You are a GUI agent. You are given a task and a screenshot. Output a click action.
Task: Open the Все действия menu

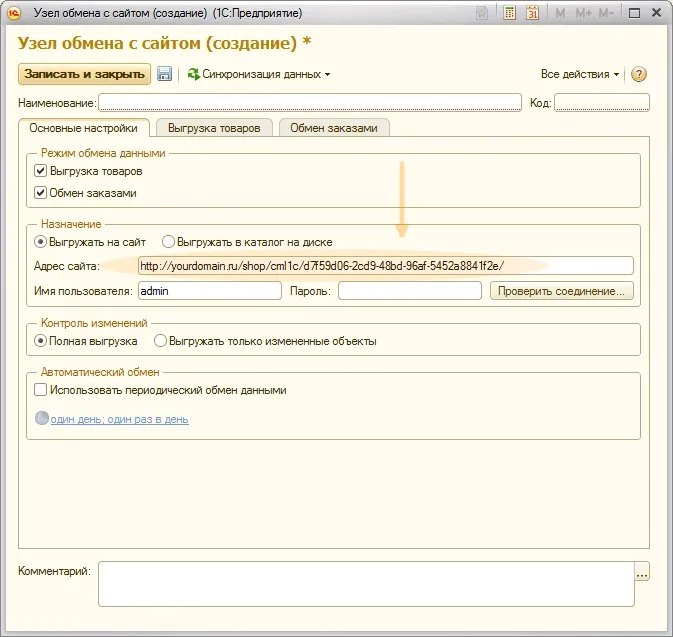(x=580, y=74)
